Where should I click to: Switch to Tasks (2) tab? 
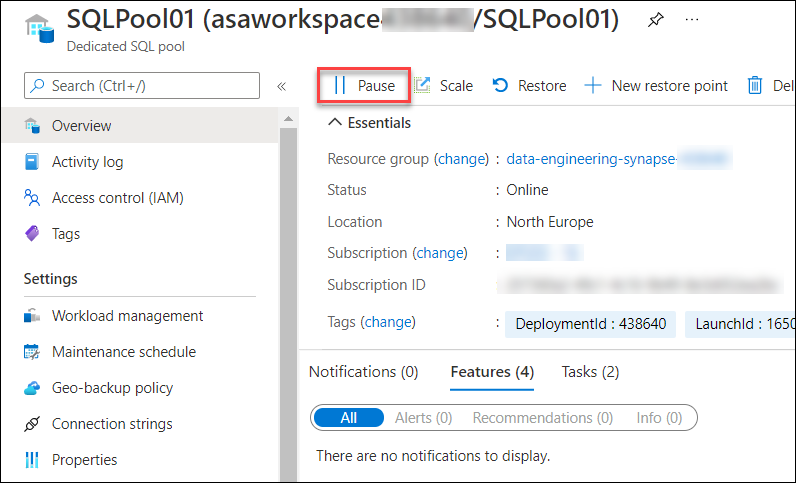coord(590,372)
